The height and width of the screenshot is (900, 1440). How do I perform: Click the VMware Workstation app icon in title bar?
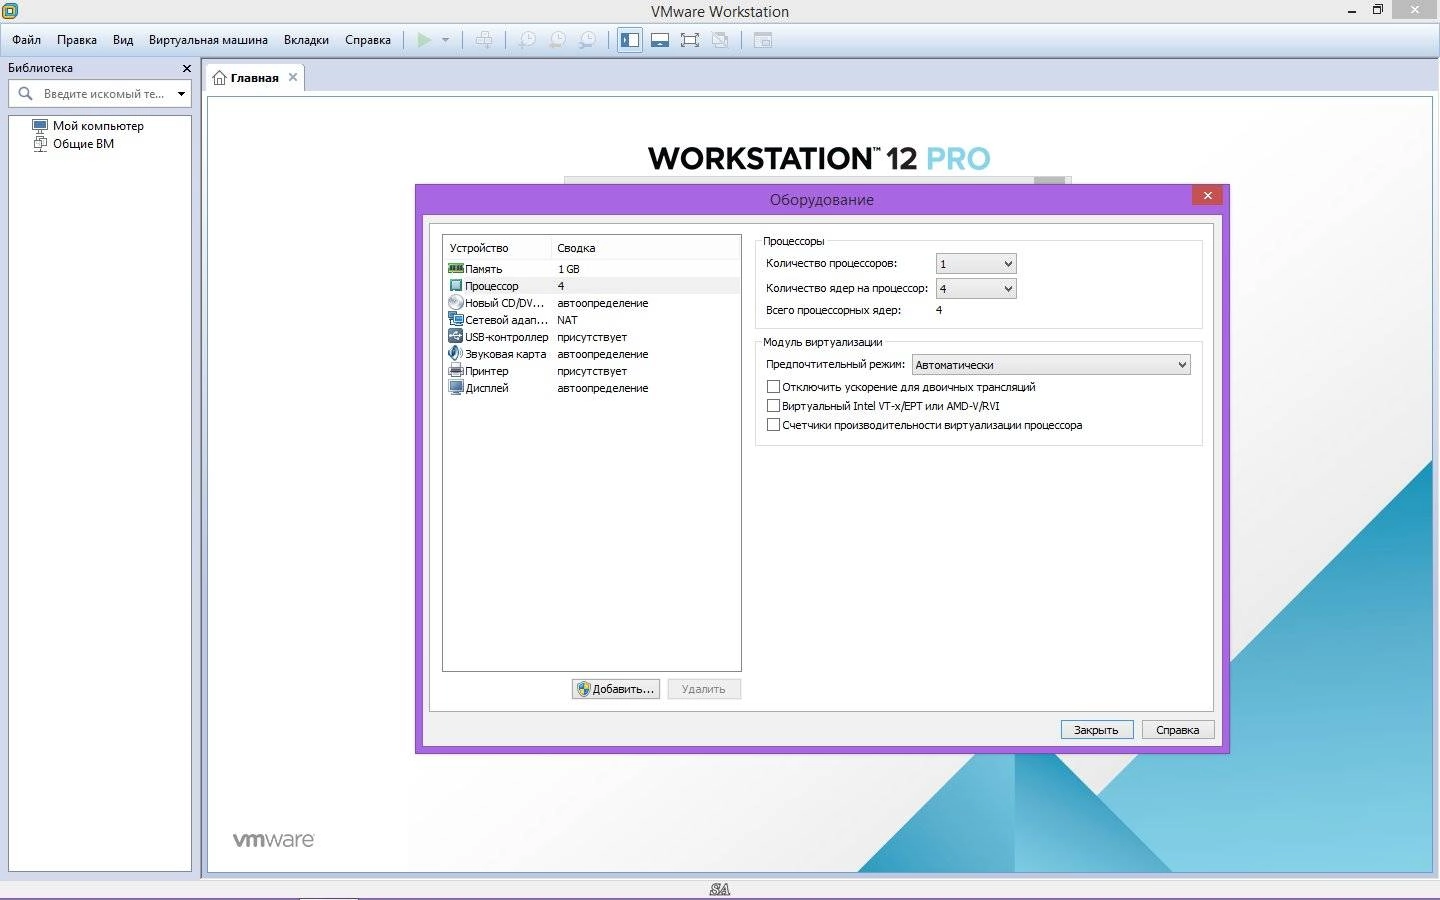pyautogui.click(x=10, y=11)
